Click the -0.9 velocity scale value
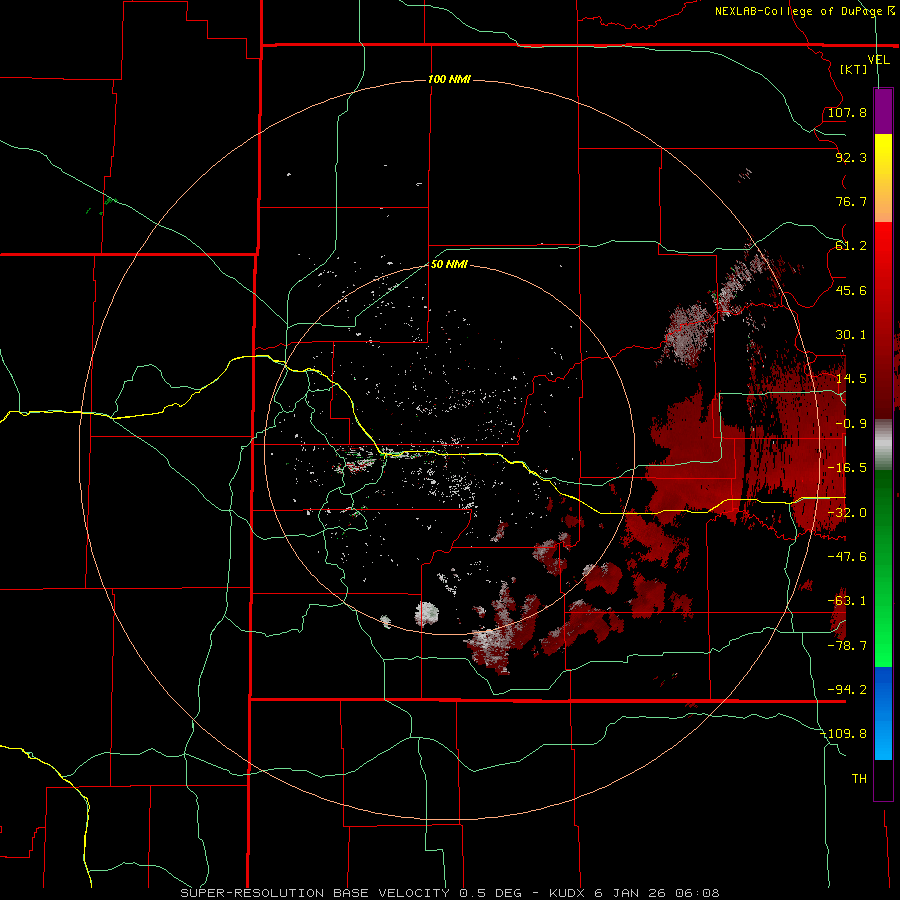Screen dimensions: 900x900 851,424
